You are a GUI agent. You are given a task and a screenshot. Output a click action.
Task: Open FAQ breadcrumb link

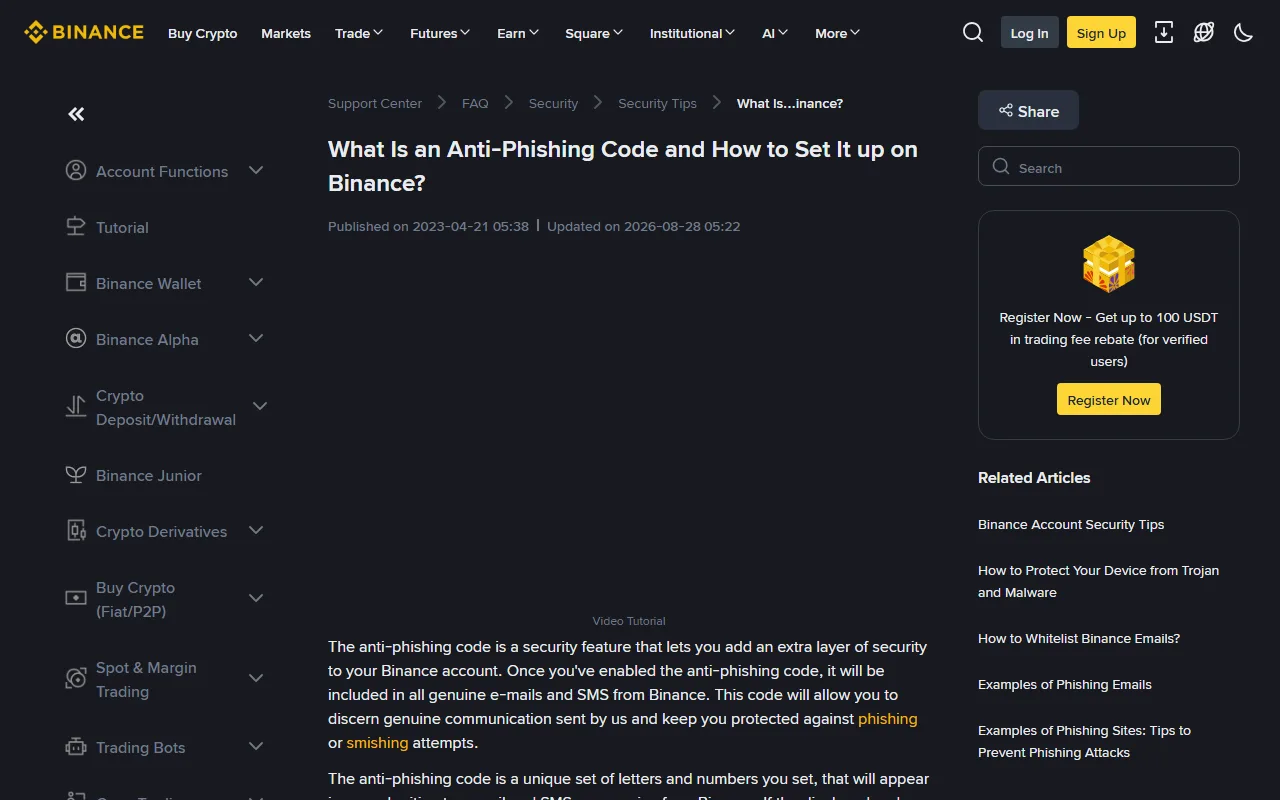point(475,103)
